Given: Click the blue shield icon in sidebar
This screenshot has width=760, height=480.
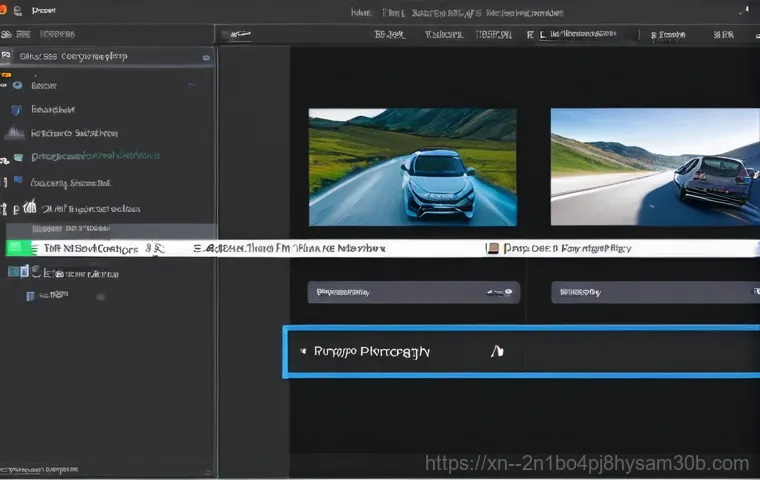Looking at the screenshot, I should (15, 109).
